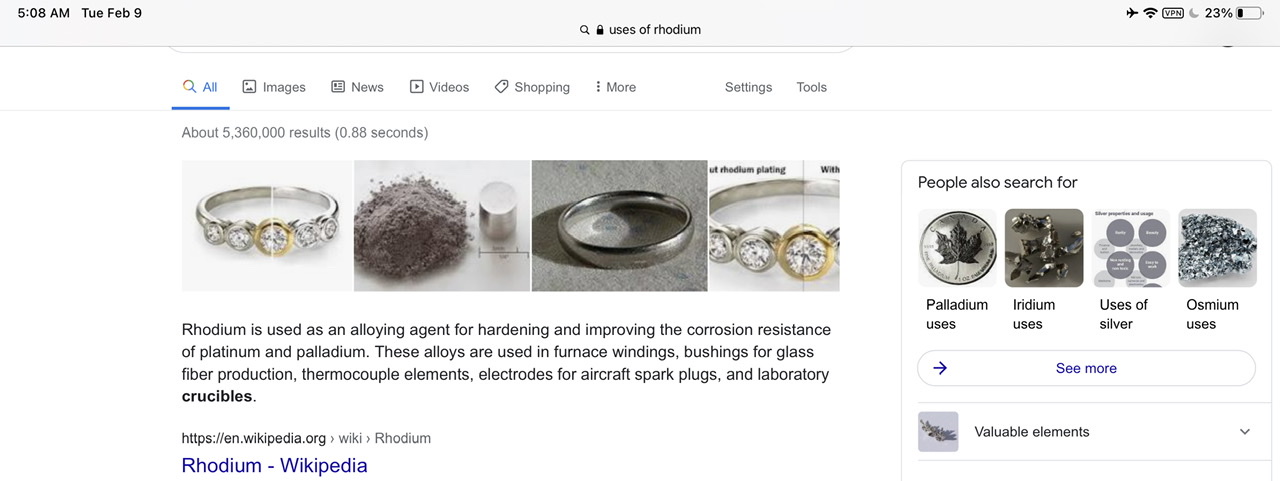Tap the VPN status indicator

1173,13
